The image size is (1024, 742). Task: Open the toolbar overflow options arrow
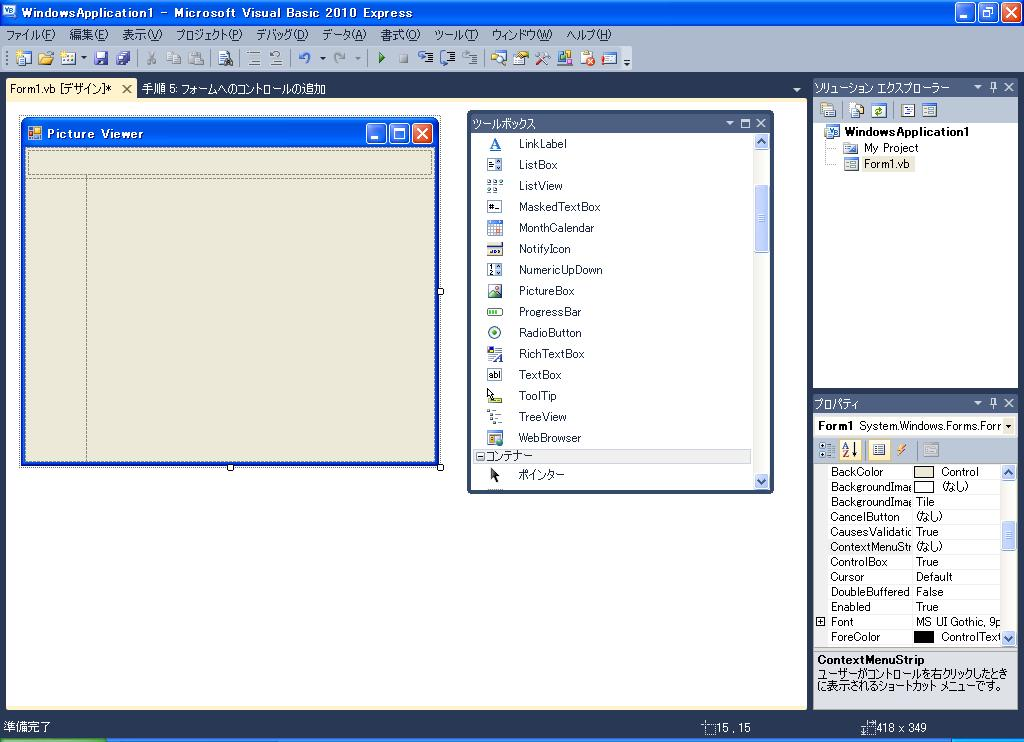coord(627,61)
